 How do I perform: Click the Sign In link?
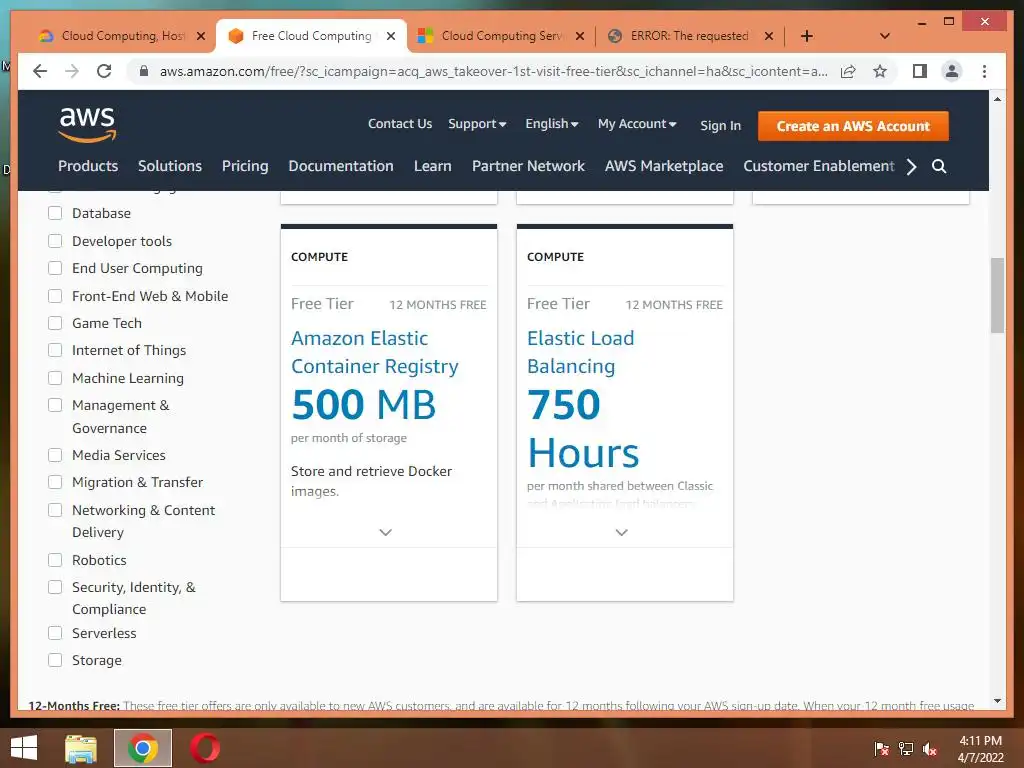click(x=720, y=125)
